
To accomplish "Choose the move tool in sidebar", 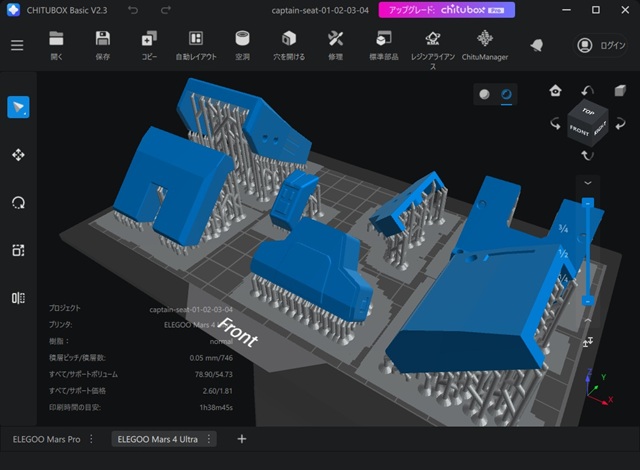I will tap(18, 155).
